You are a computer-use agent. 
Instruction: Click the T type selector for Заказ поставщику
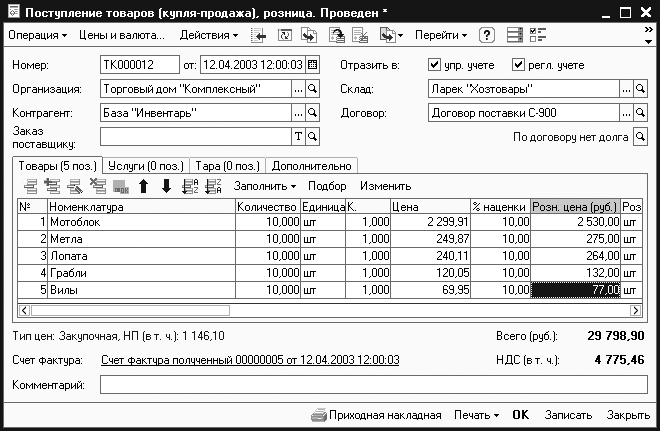[298, 136]
